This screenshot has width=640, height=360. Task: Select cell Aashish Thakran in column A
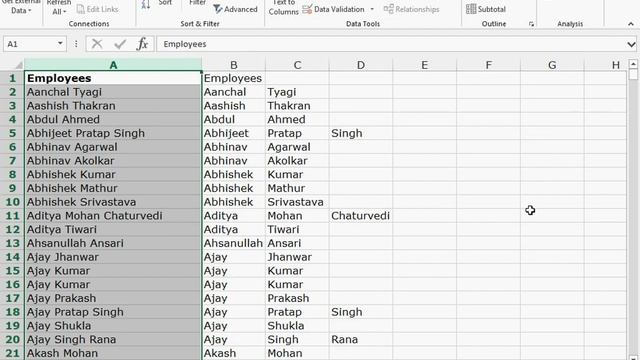click(113, 106)
